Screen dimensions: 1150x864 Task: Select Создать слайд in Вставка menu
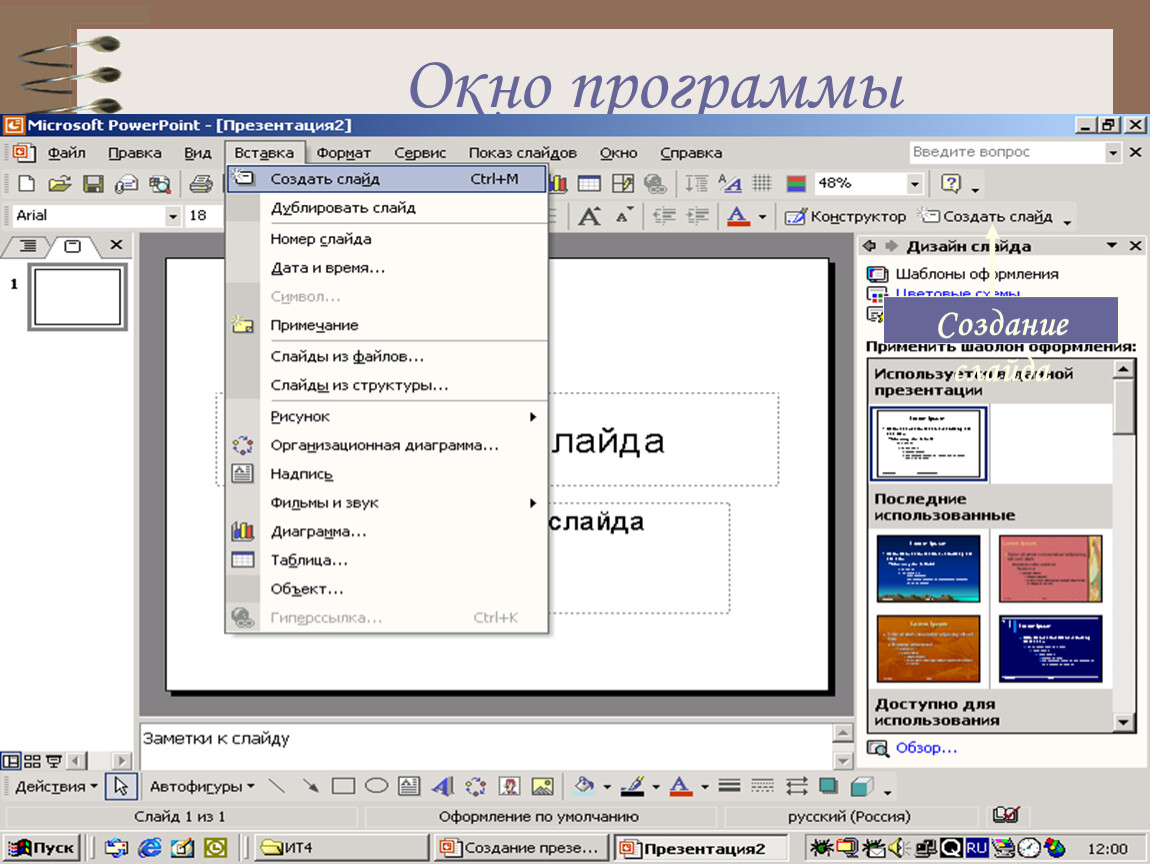[x=387, y=179]
